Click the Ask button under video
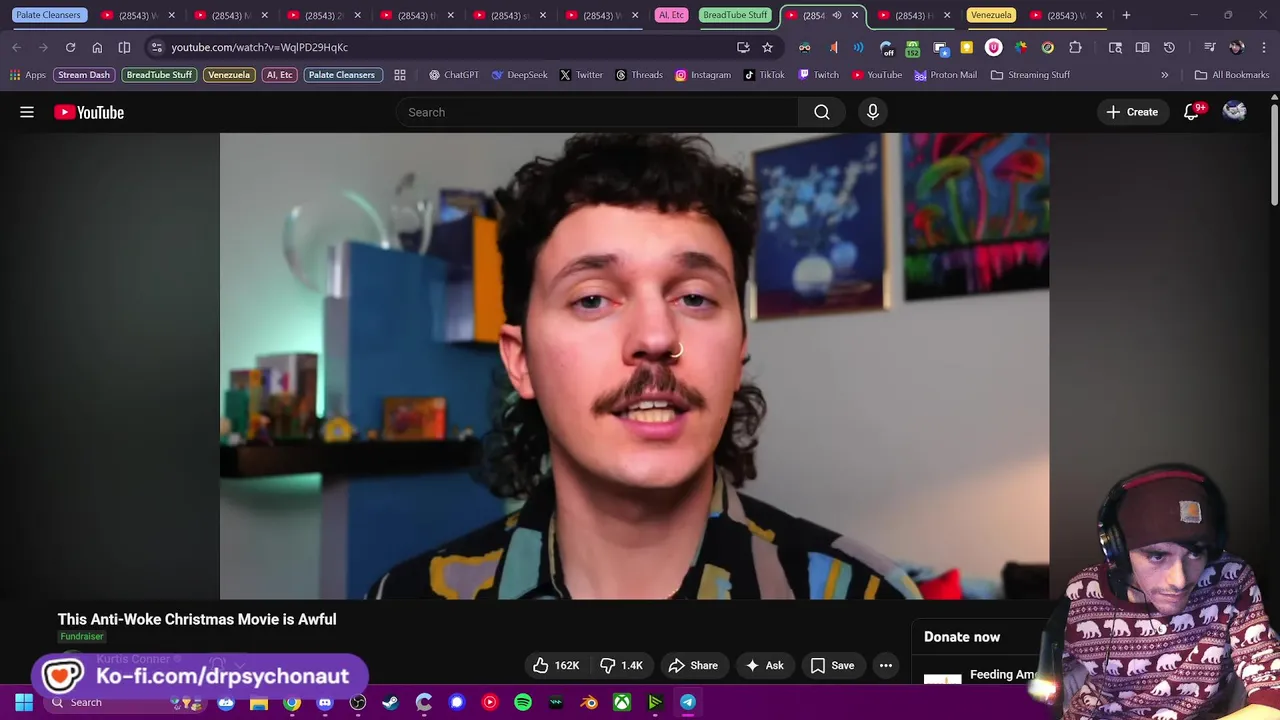Image resolution: width=1280 pixels, height=720 pixels. pyautogui.click(x=764, y=665)
